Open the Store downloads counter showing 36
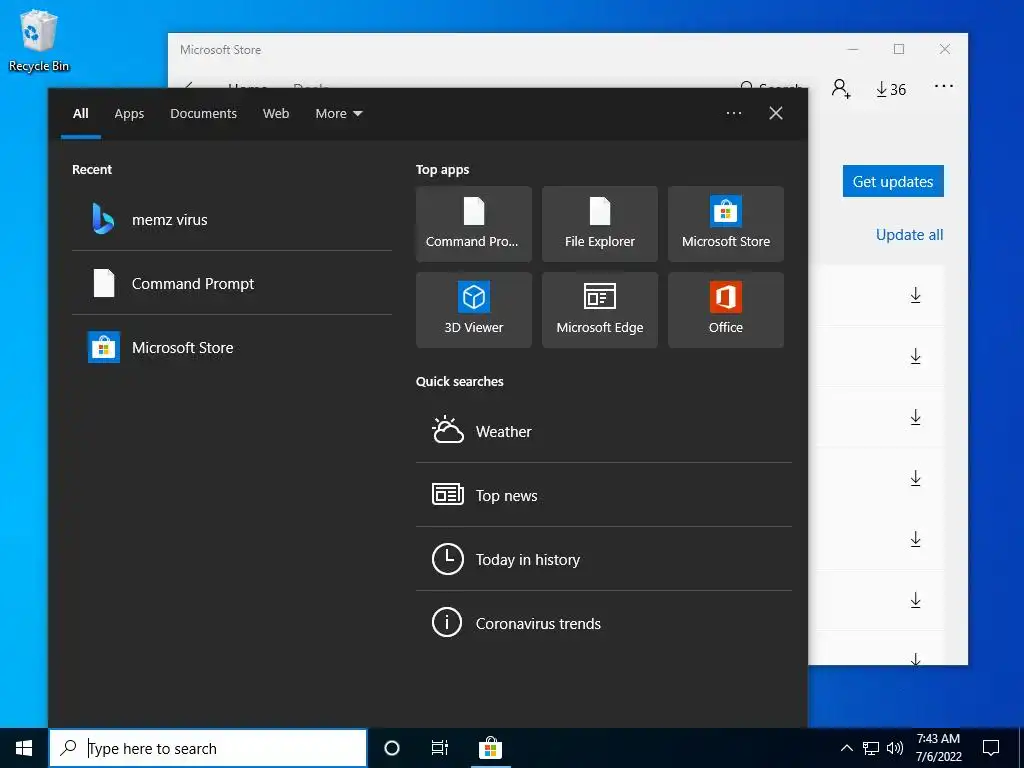 click(x=891, y=89)
